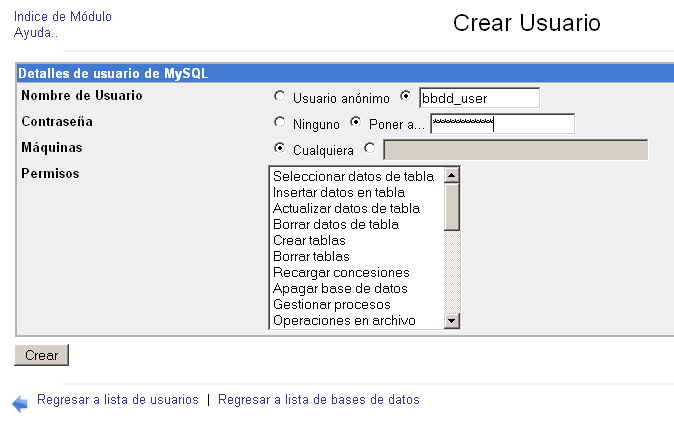This screenshot has height=430, width=674.
Task: Select the Usuario anónimo radio button
Action: coord(279,97)
